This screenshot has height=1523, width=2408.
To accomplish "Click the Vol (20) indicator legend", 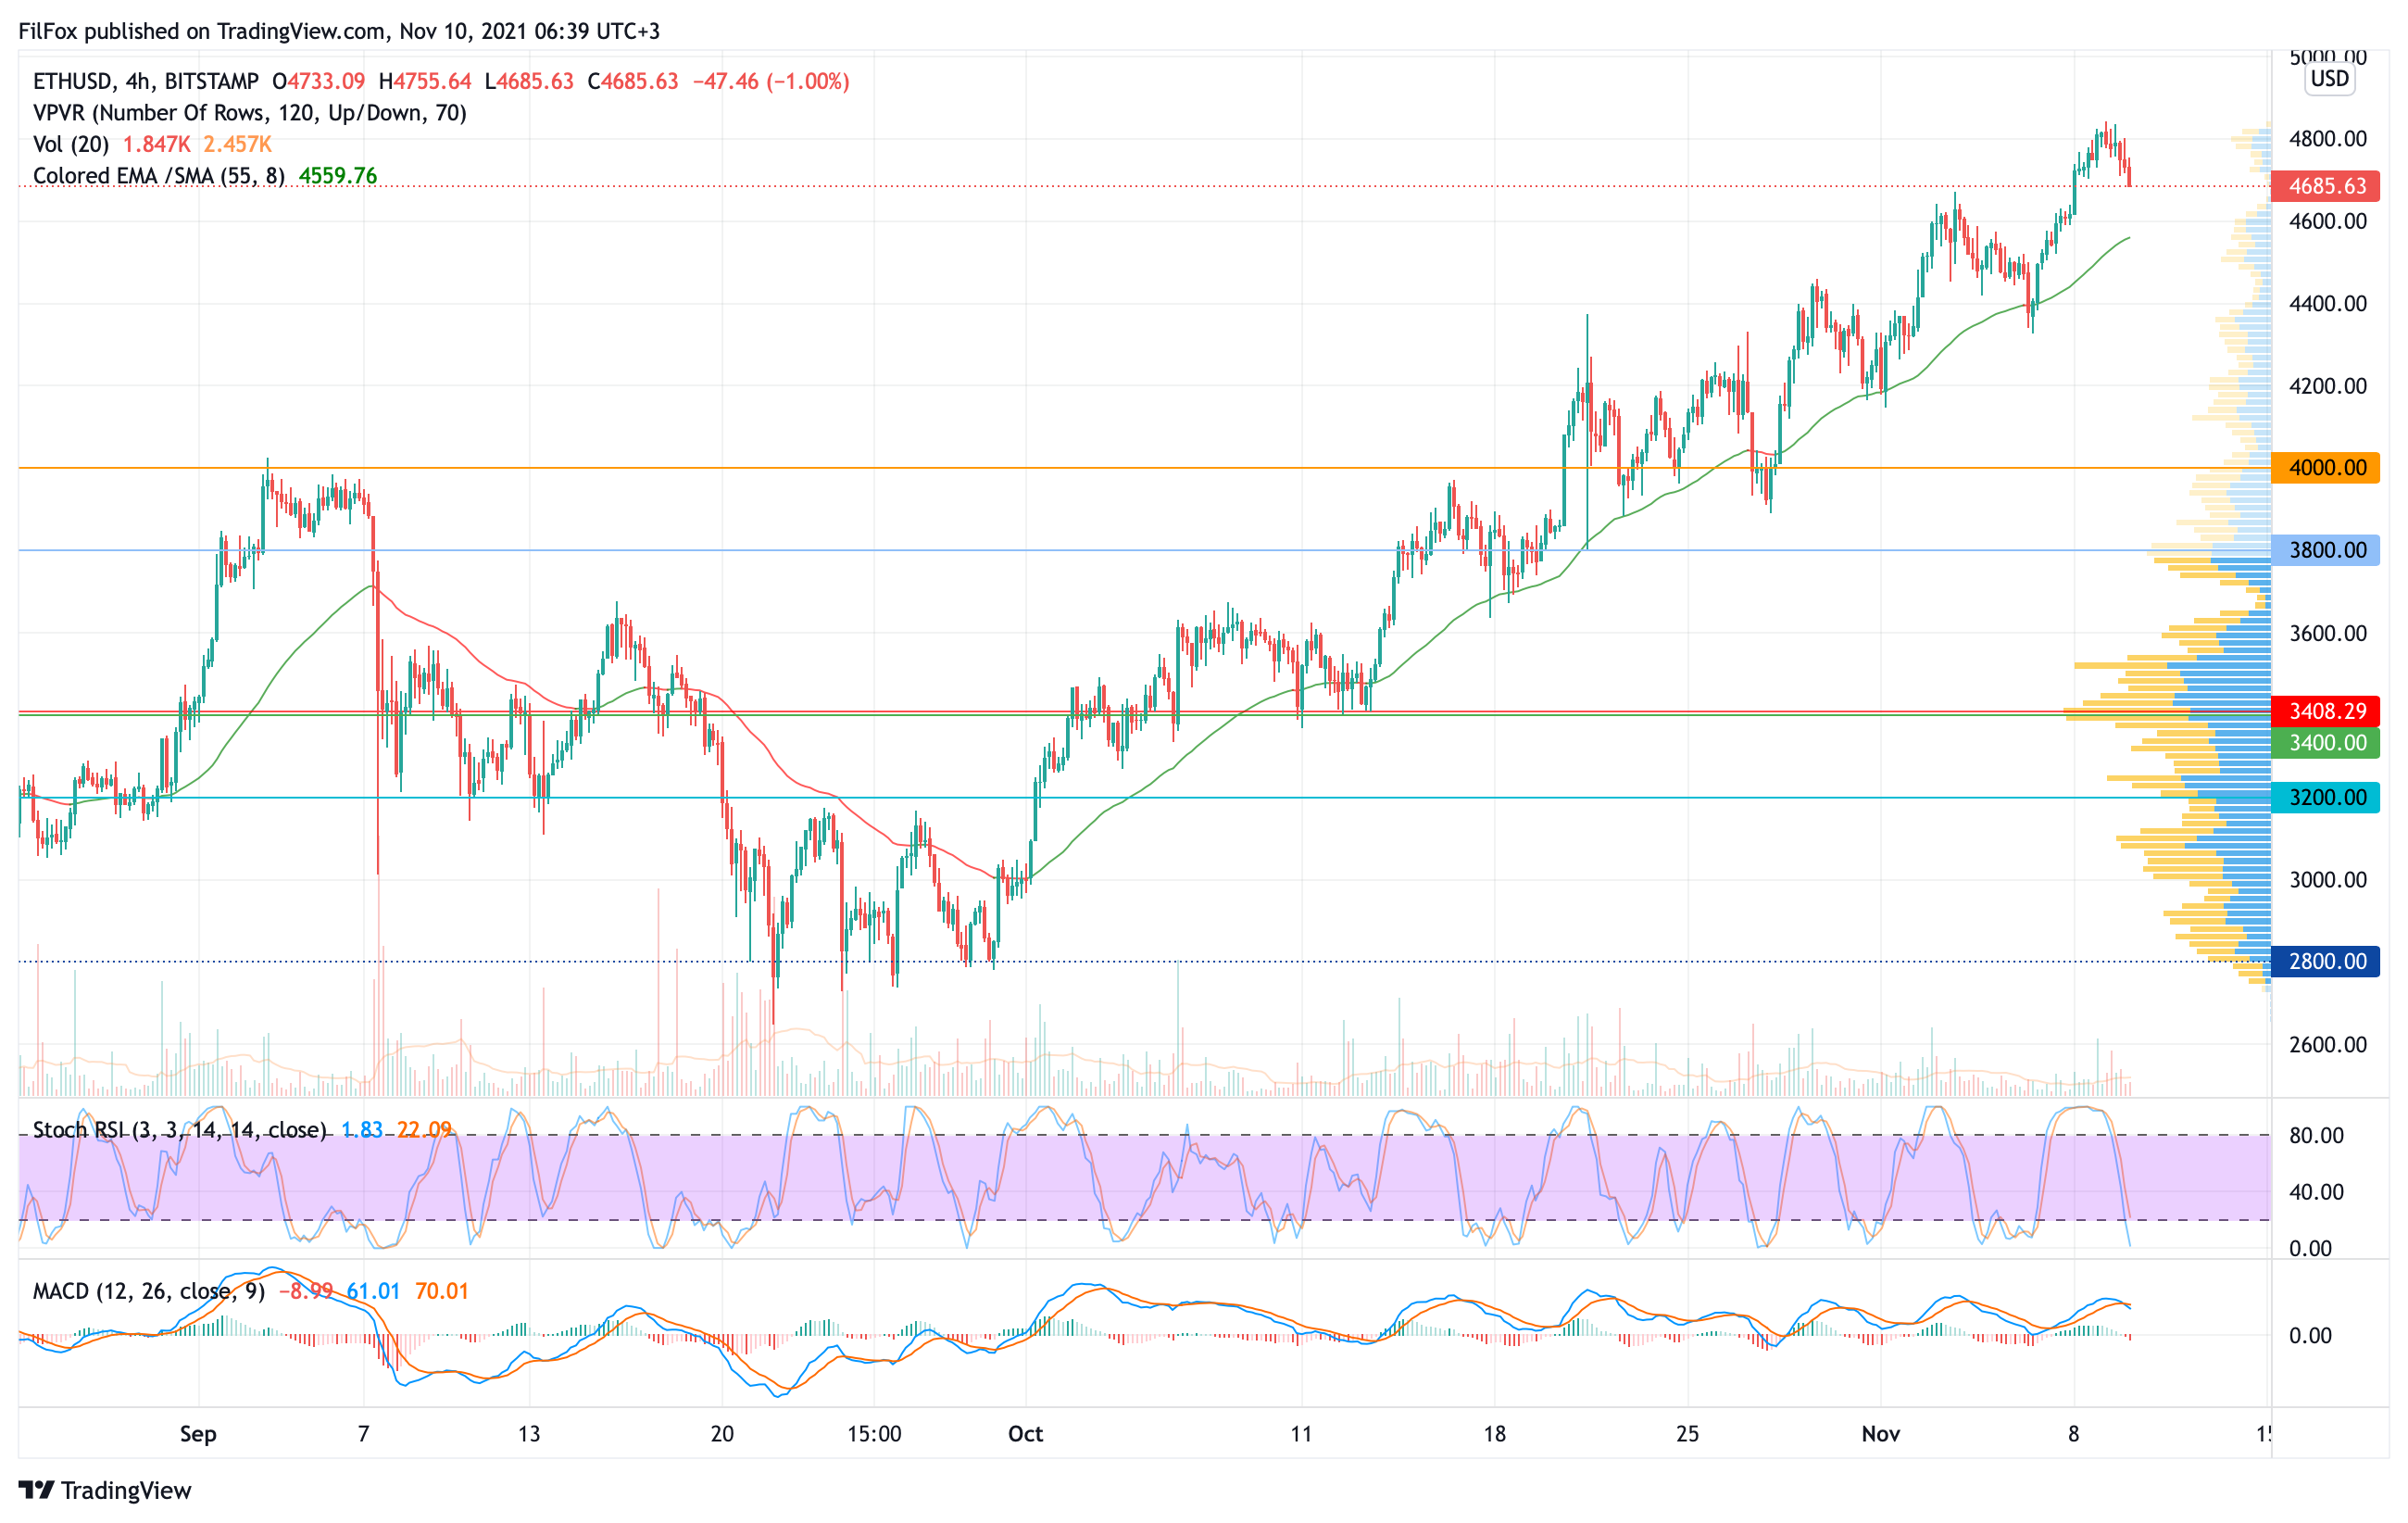I will (x=71, y=144).
